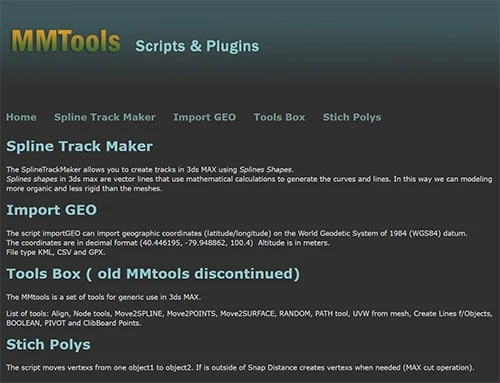500x383 pixels.
Task: Click the italic Splines Shapes text
Action: point(266,169)
